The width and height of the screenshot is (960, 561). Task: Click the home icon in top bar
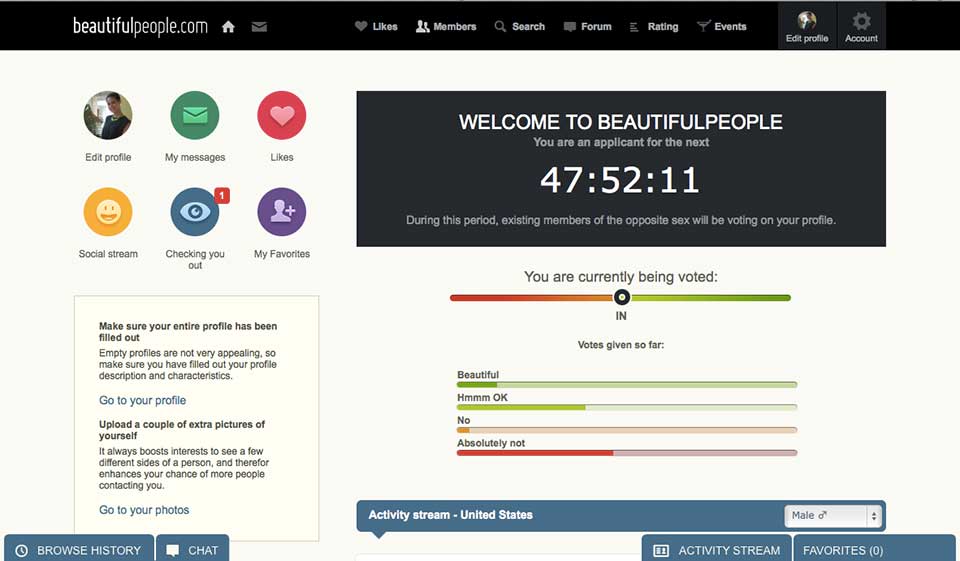click(x=228, y=27)
